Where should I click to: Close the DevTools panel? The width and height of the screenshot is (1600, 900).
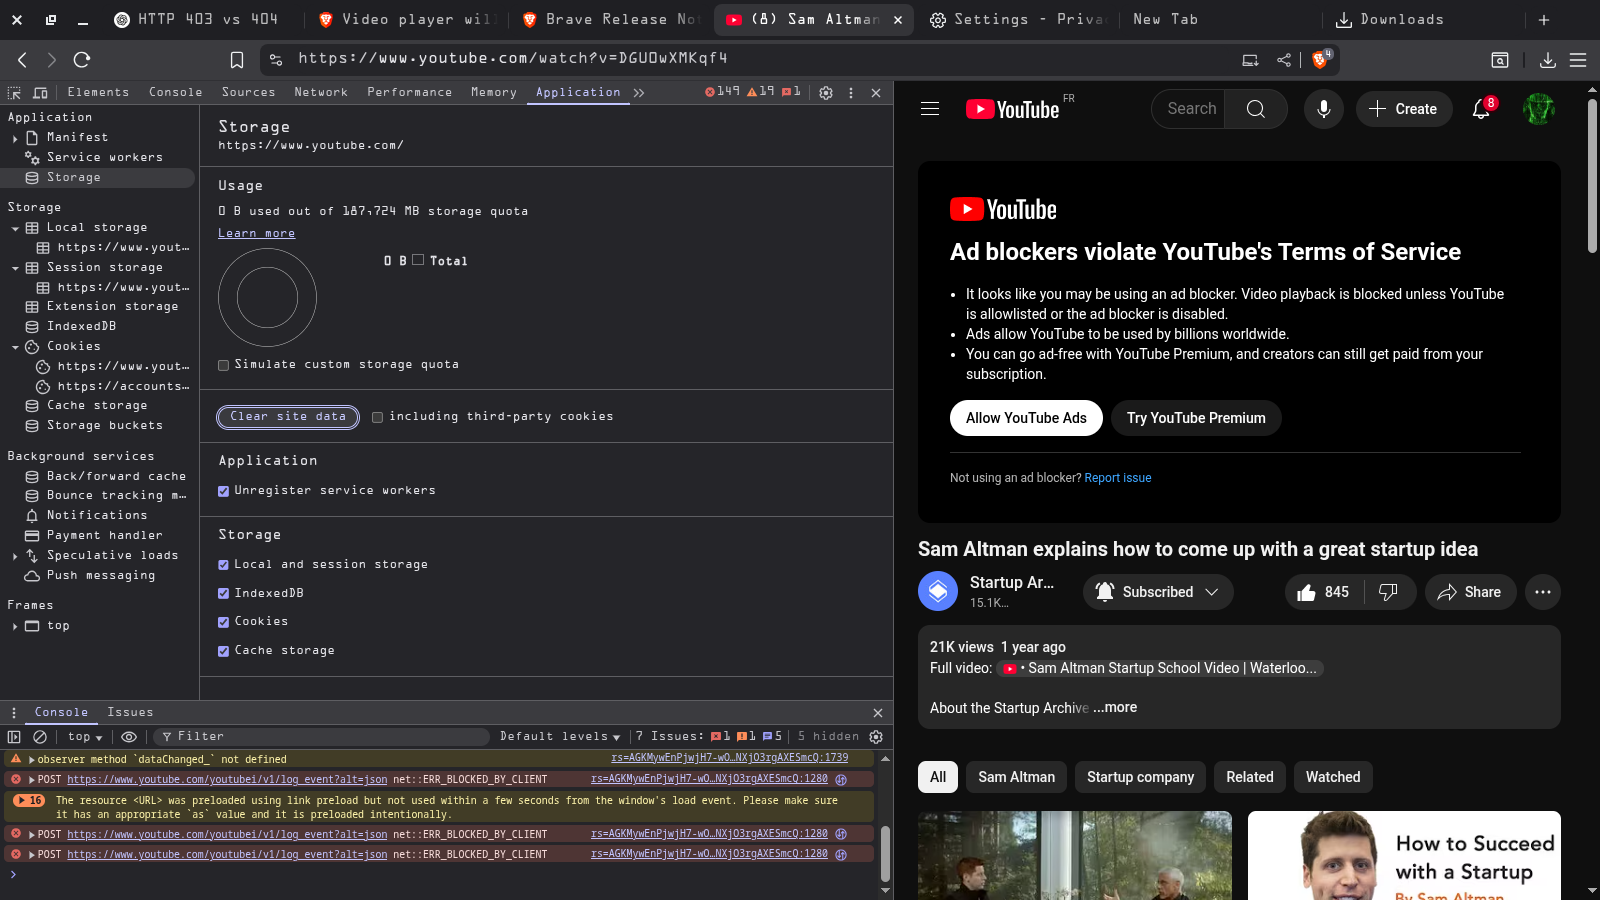click(876, 93)
